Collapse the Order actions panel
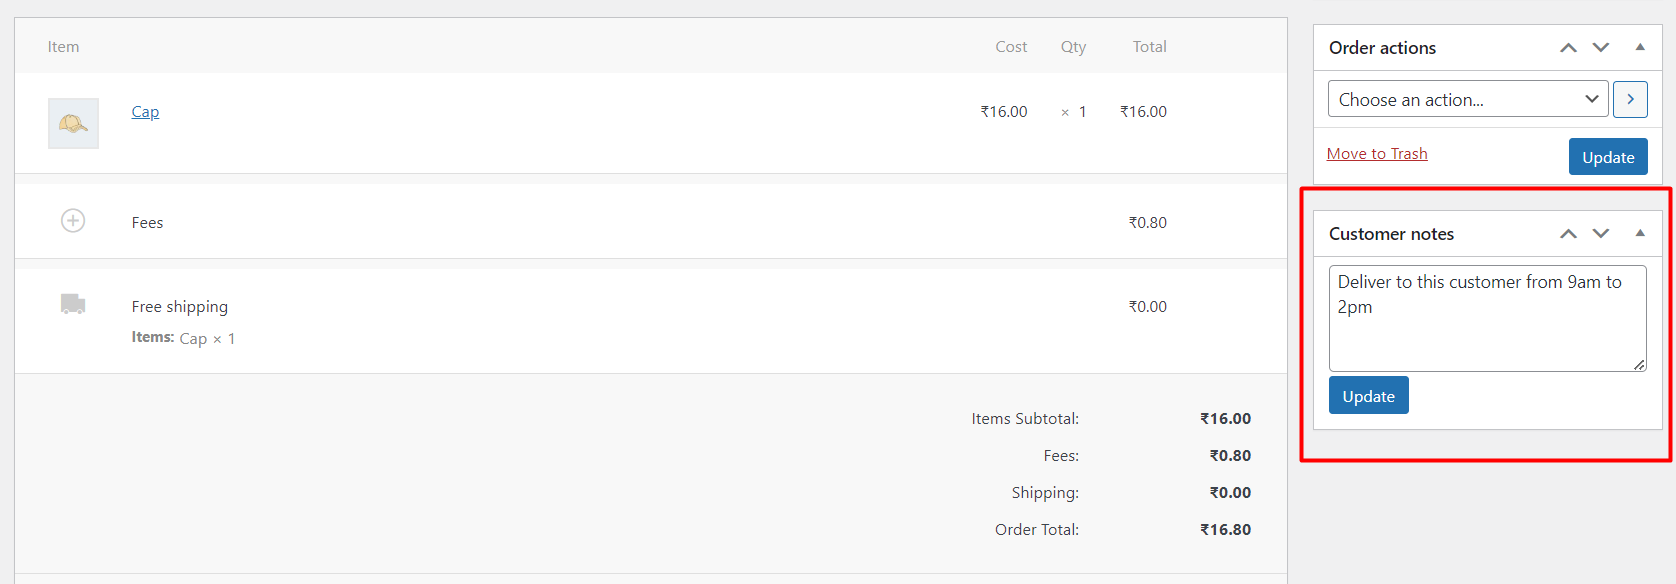The image size is (1676, 584). [x=1640, y=47]
